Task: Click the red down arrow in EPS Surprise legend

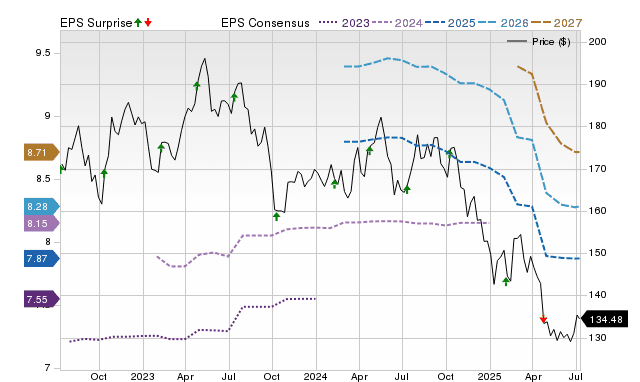Action: tap(148, 22)
